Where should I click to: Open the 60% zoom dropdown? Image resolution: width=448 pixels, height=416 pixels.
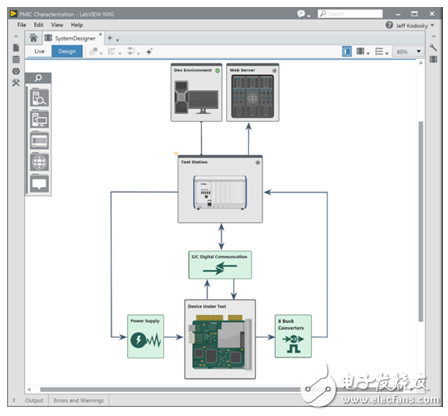click(408, 51)
